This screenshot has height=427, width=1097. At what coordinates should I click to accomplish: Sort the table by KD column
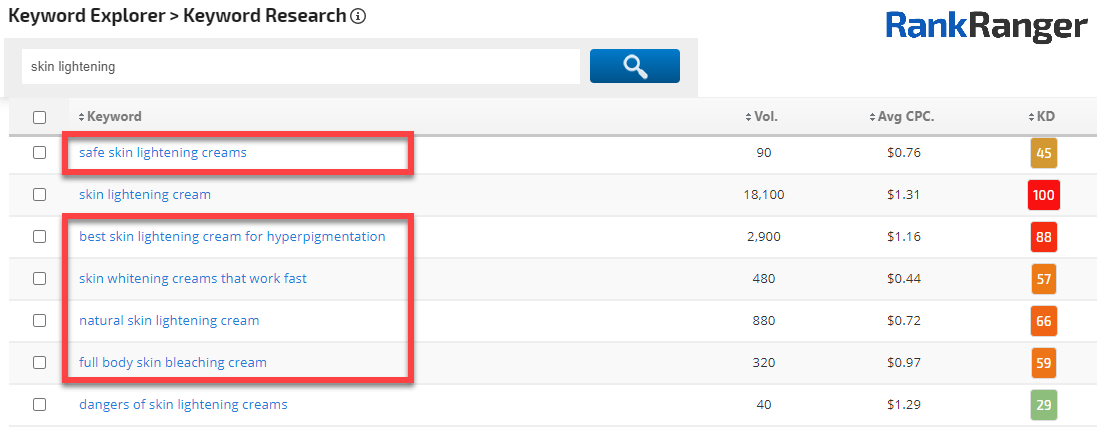click(1041, 117)
